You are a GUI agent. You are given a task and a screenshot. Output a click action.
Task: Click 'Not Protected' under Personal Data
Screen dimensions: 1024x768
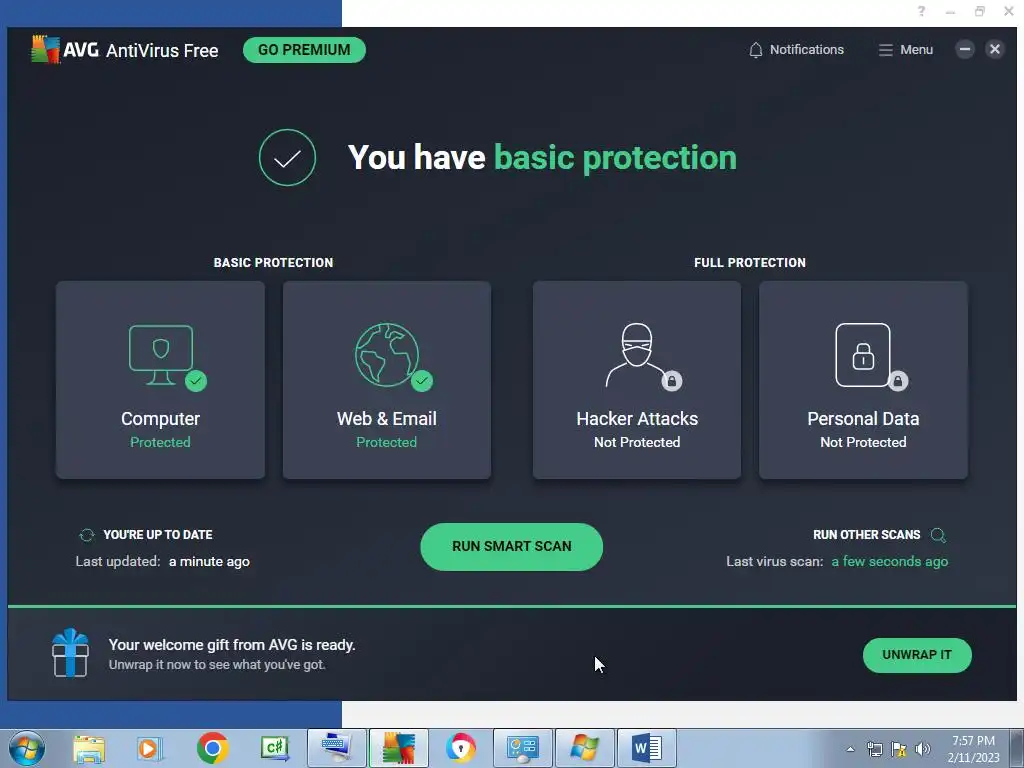pos(863,442)
